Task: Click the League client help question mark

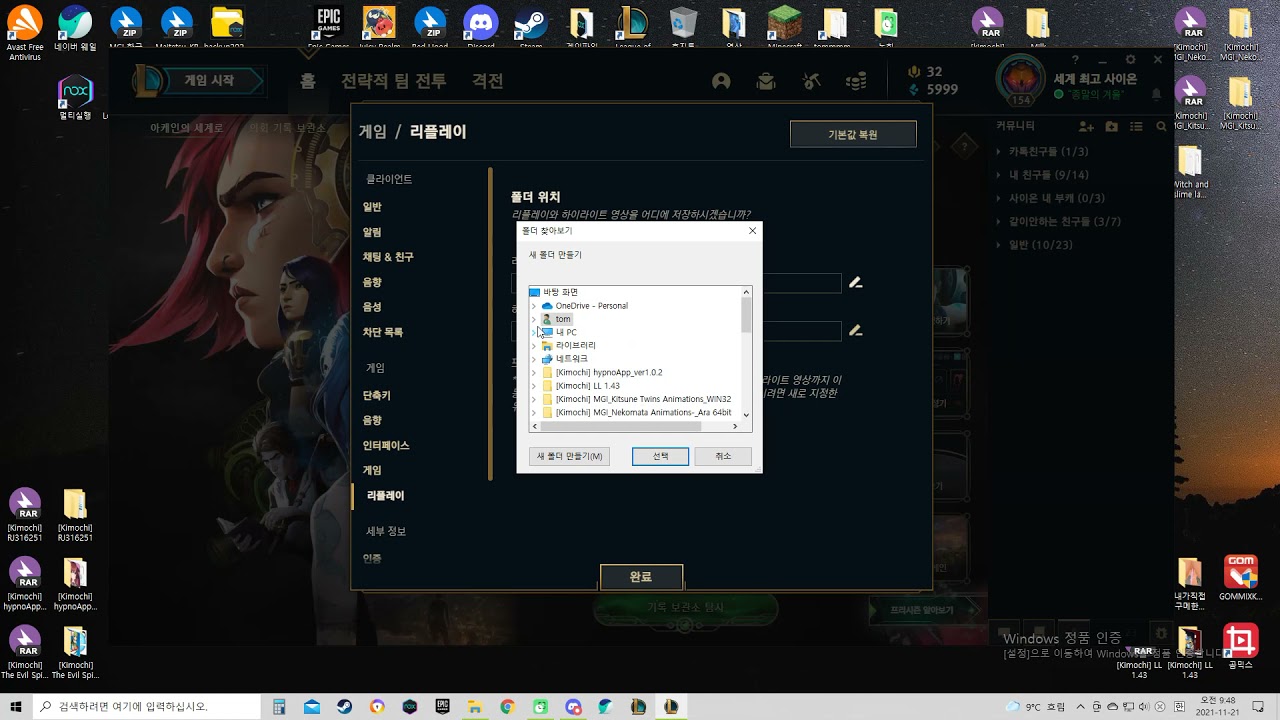Action: 1075,60
